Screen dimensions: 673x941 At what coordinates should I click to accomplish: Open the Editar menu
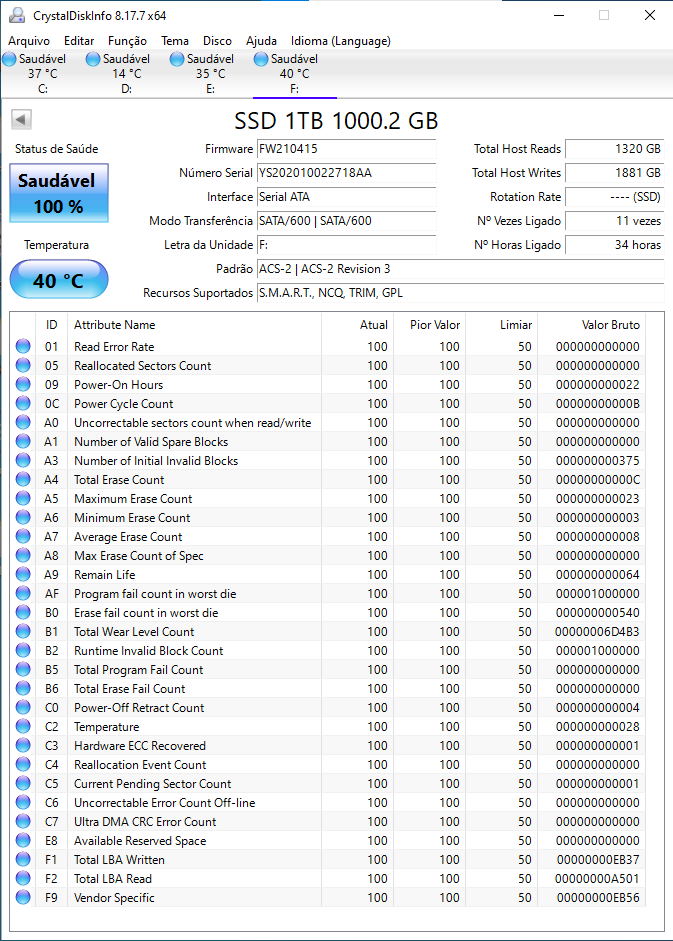[x=79, y=41]
